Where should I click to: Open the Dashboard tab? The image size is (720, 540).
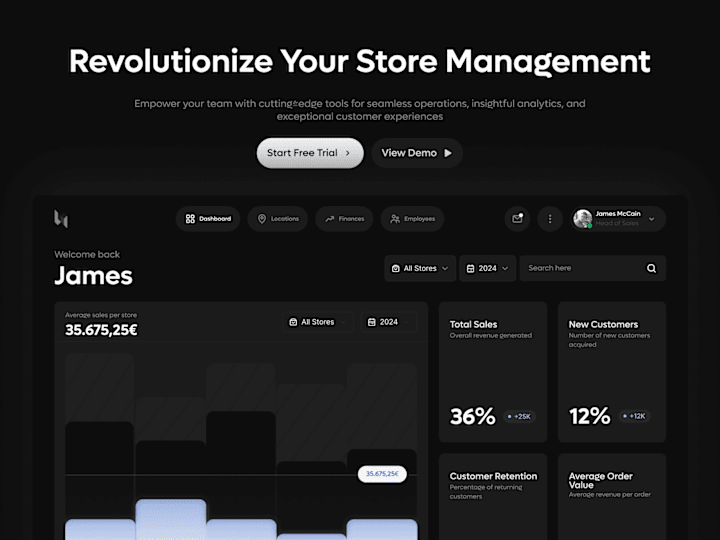pos(208,219)
